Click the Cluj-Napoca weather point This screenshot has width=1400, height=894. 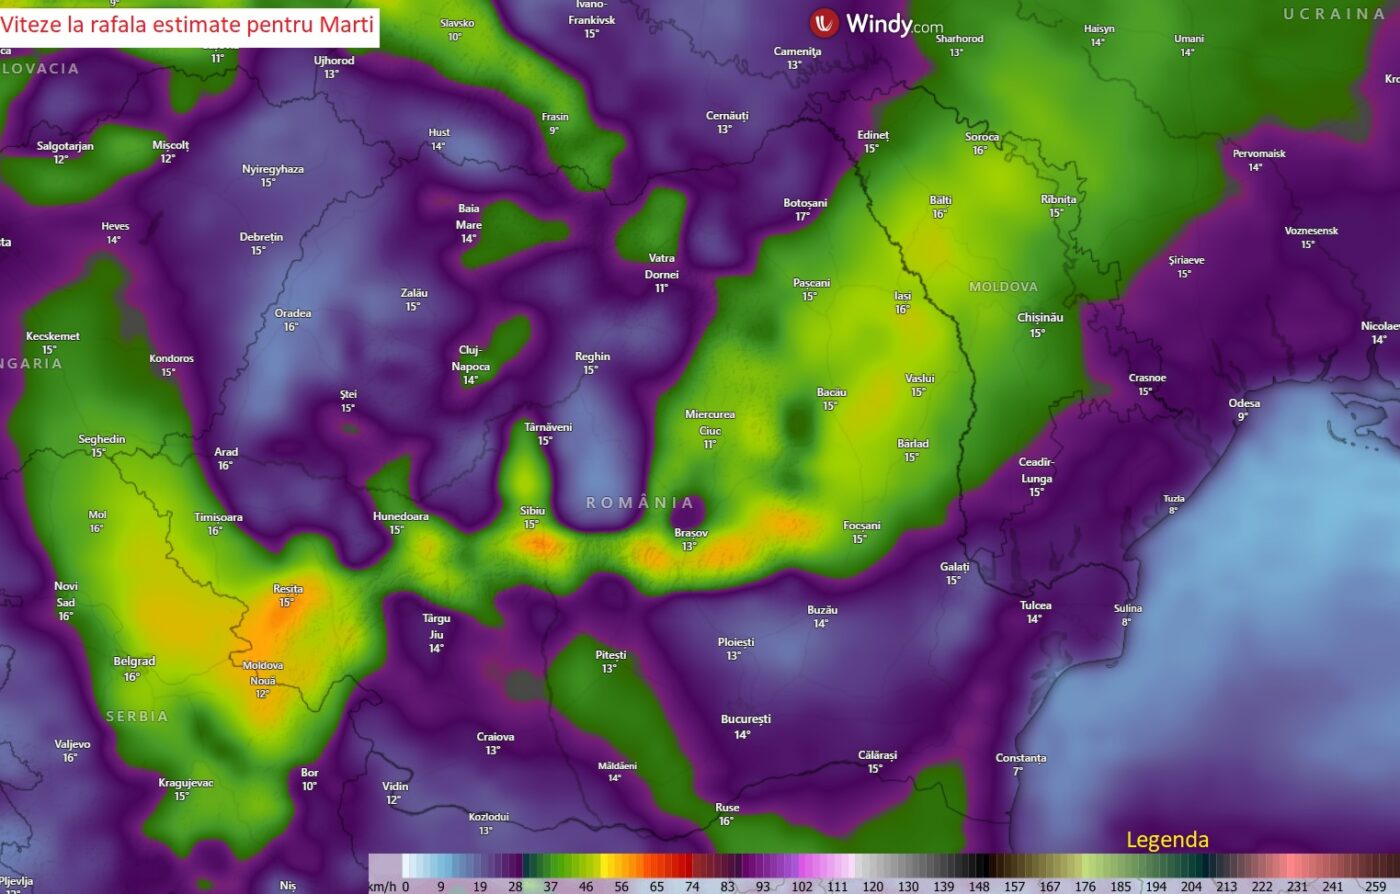pos(471,361)
